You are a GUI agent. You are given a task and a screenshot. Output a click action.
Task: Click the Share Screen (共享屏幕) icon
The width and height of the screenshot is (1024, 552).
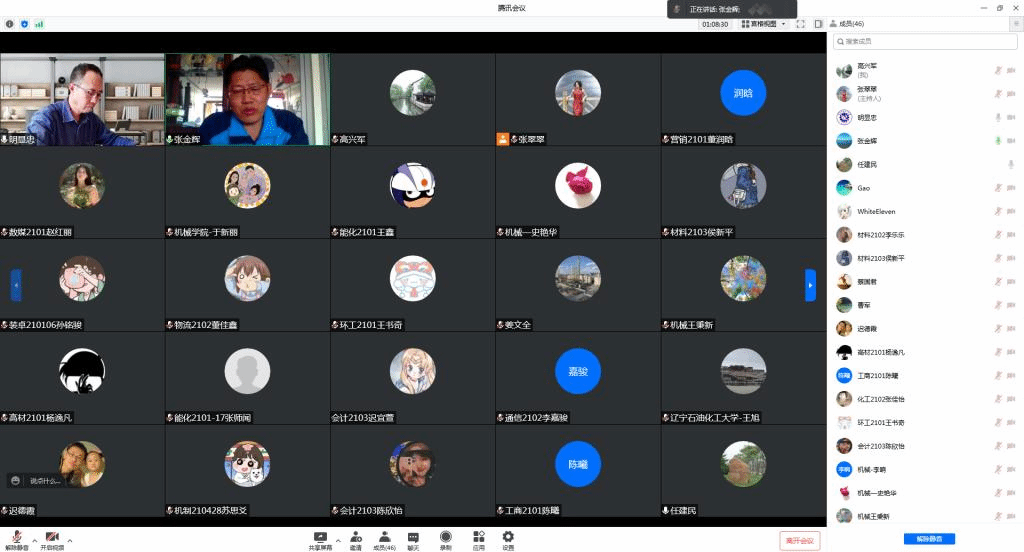(x=320, y=538)
